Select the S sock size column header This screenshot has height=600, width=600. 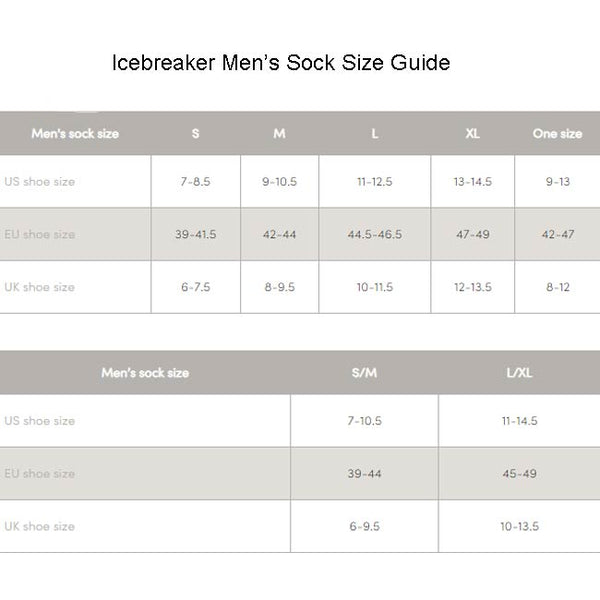coord(195,134)
